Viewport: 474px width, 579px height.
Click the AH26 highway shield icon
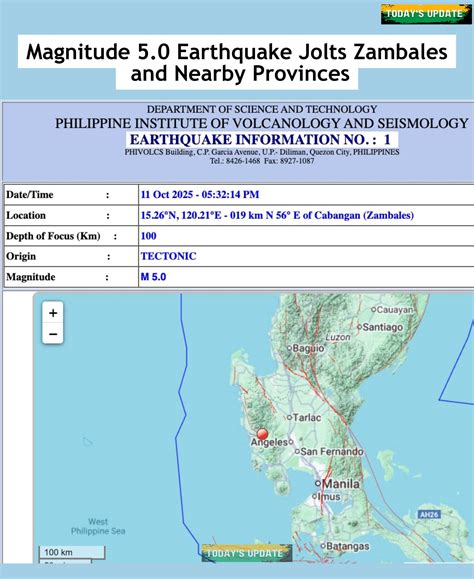click(429, 514)
